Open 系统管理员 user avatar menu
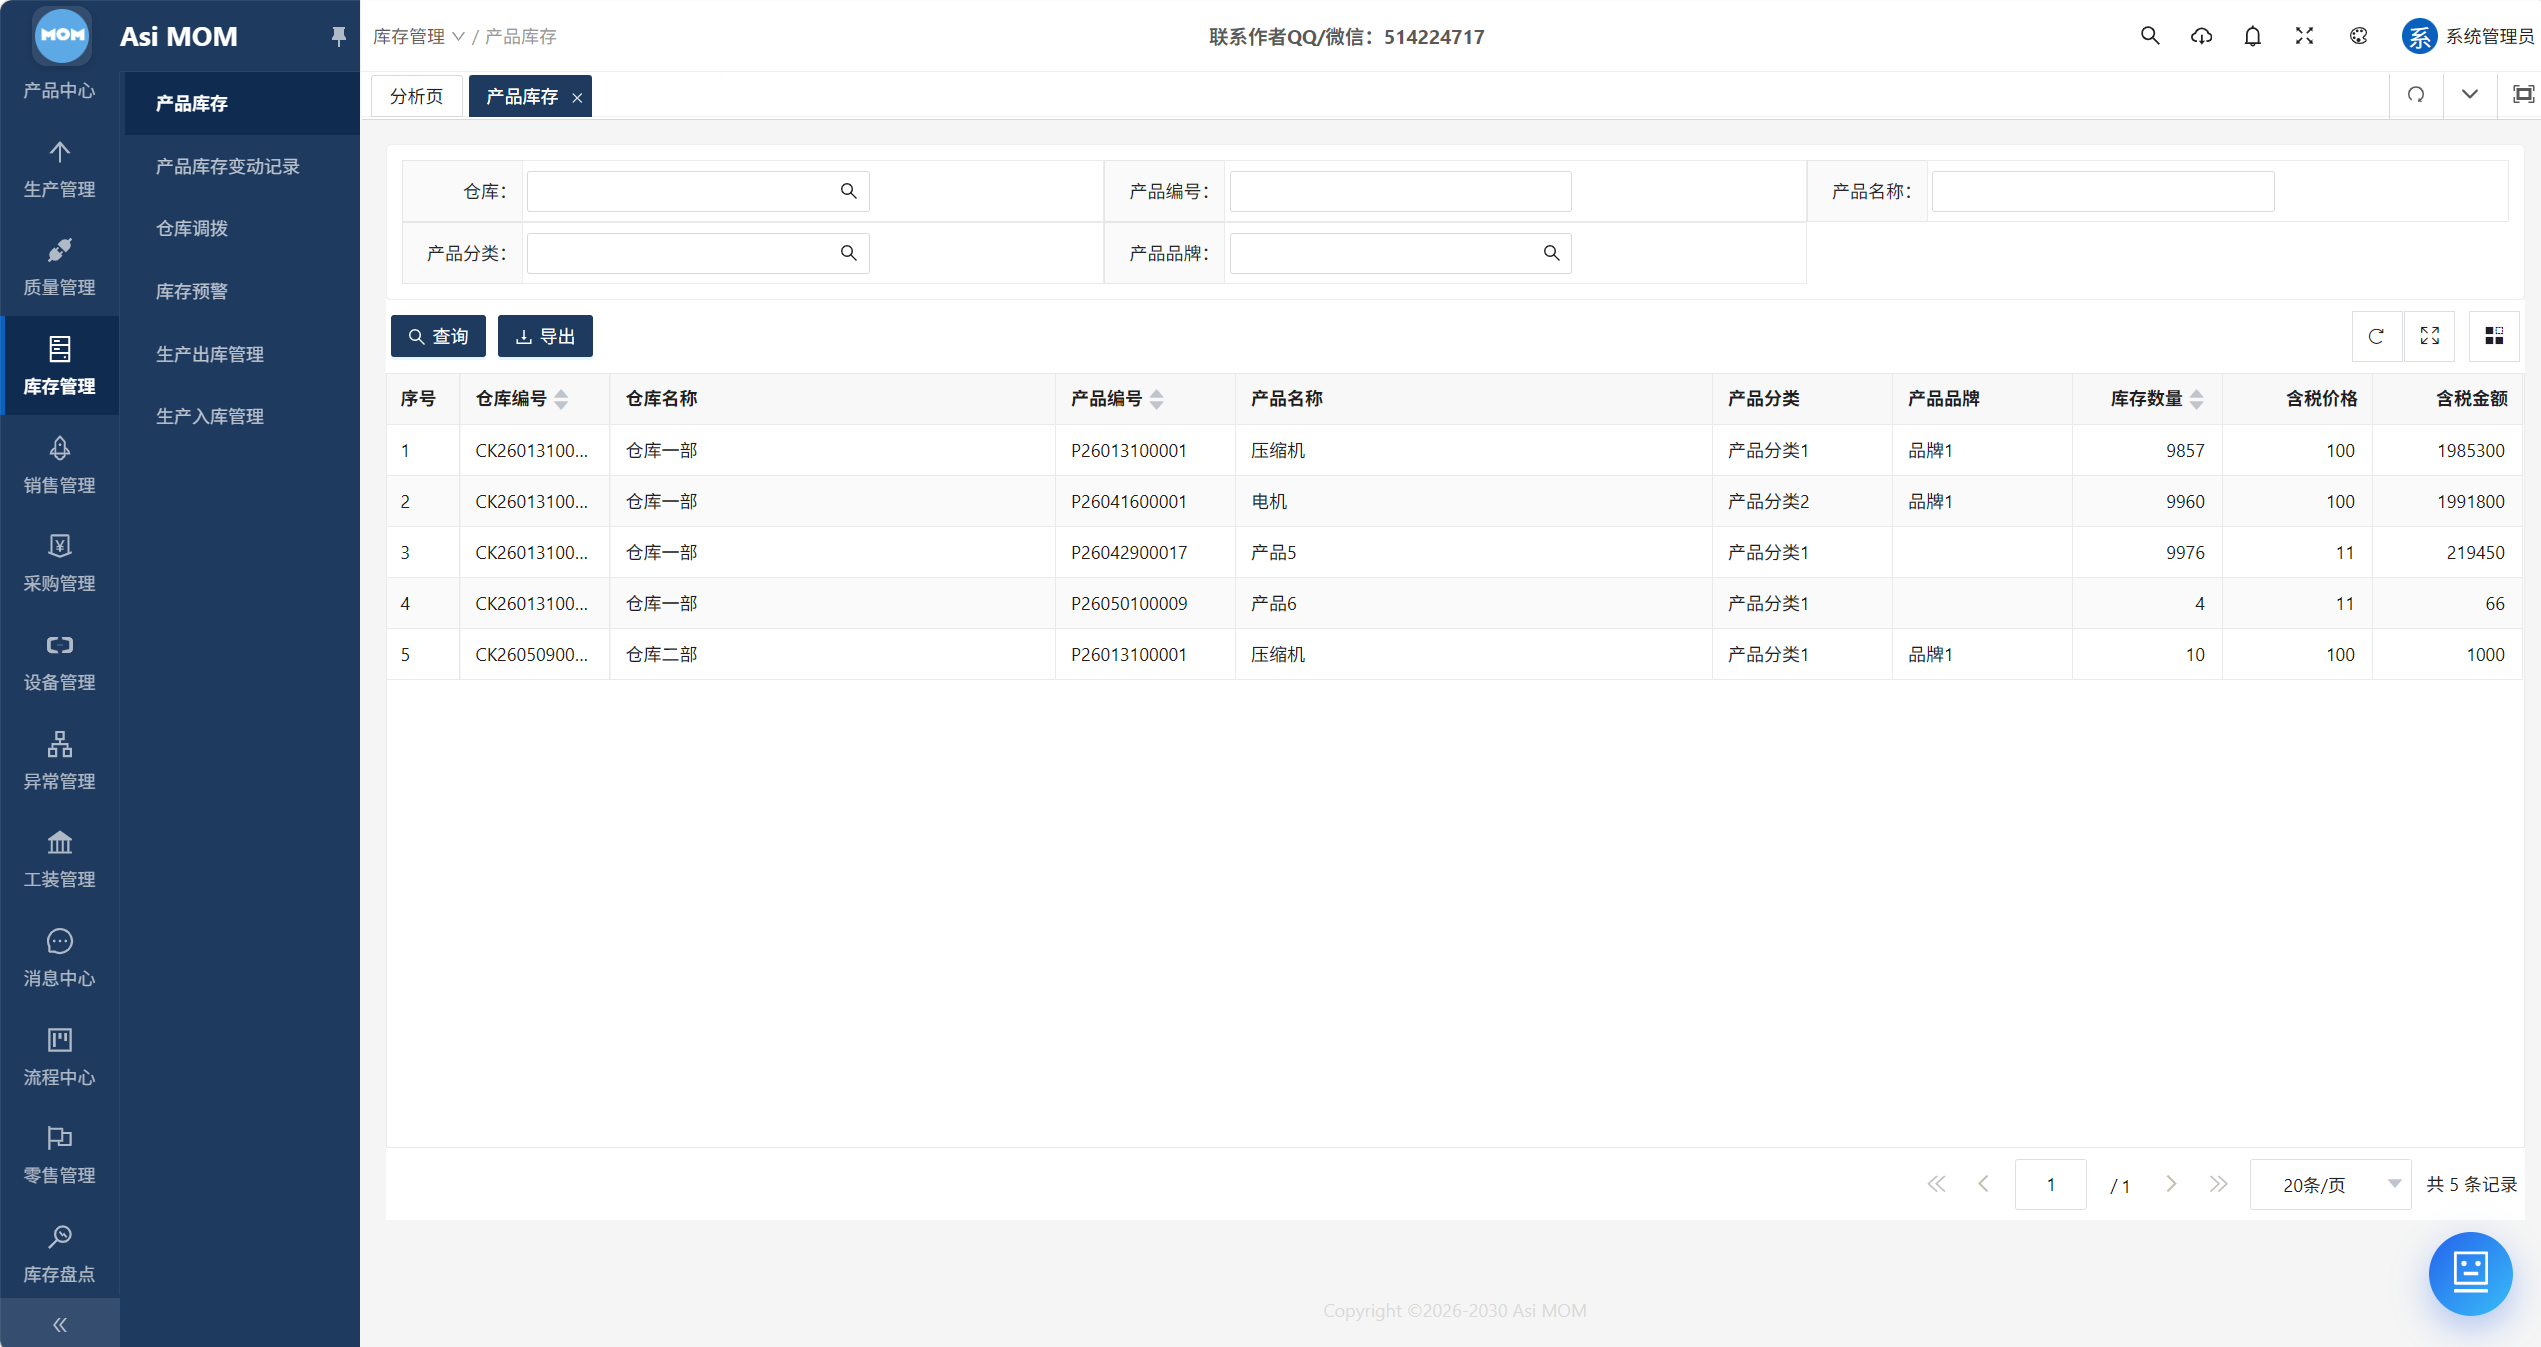The image size is (2541, 1347). (2467, 37)
